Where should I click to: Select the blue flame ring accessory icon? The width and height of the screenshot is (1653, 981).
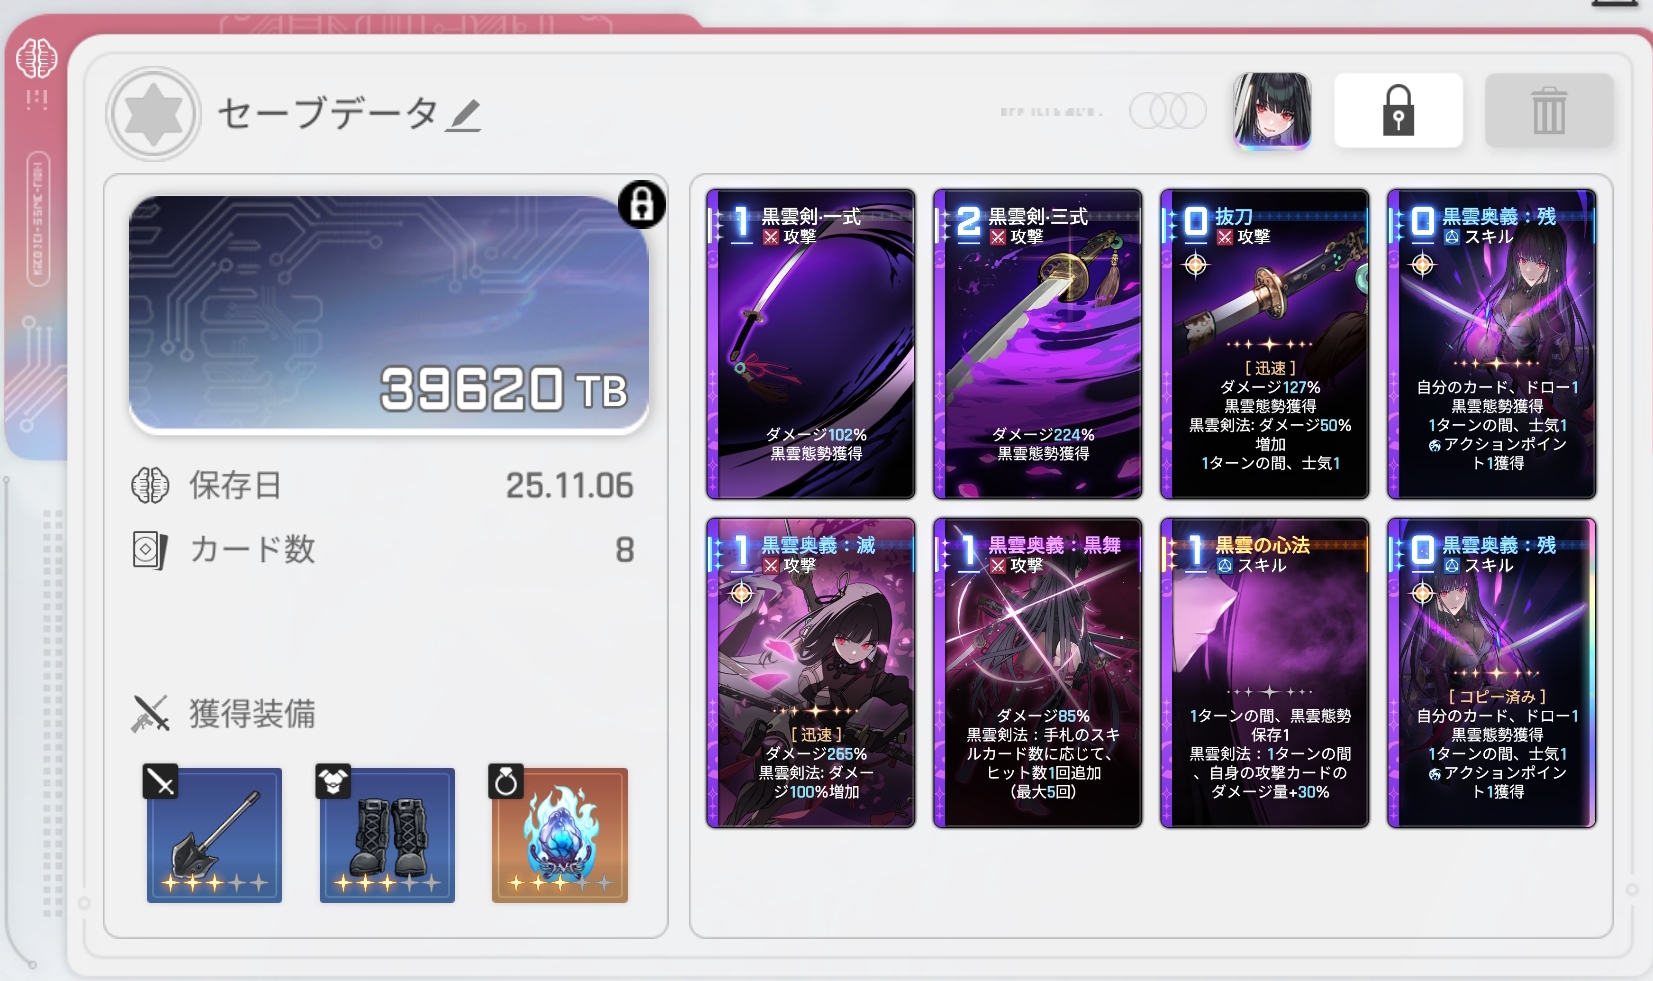point(560,835)
